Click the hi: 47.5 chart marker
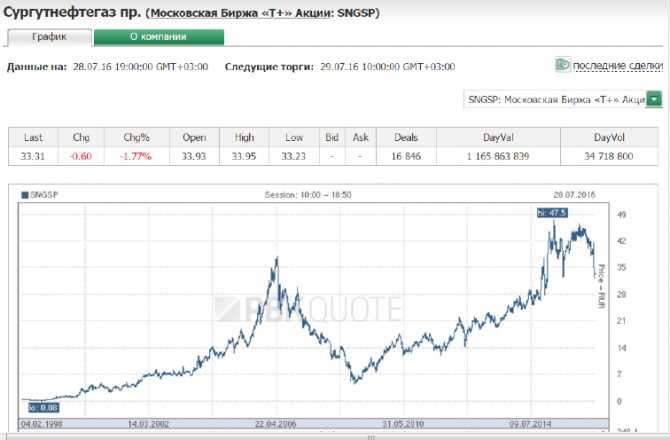Screen dimensions: 670x440 [552, 212]
